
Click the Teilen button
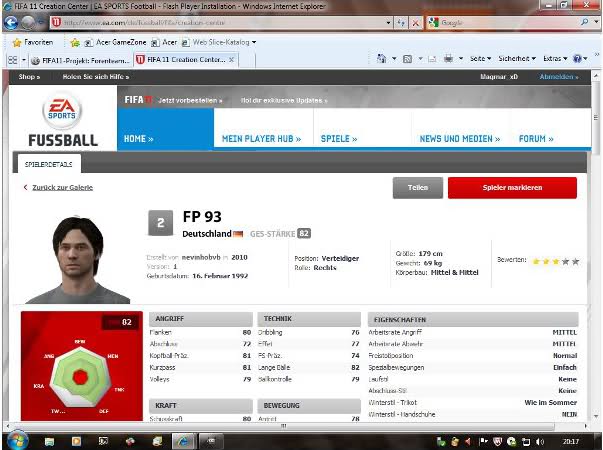(418, 188)
